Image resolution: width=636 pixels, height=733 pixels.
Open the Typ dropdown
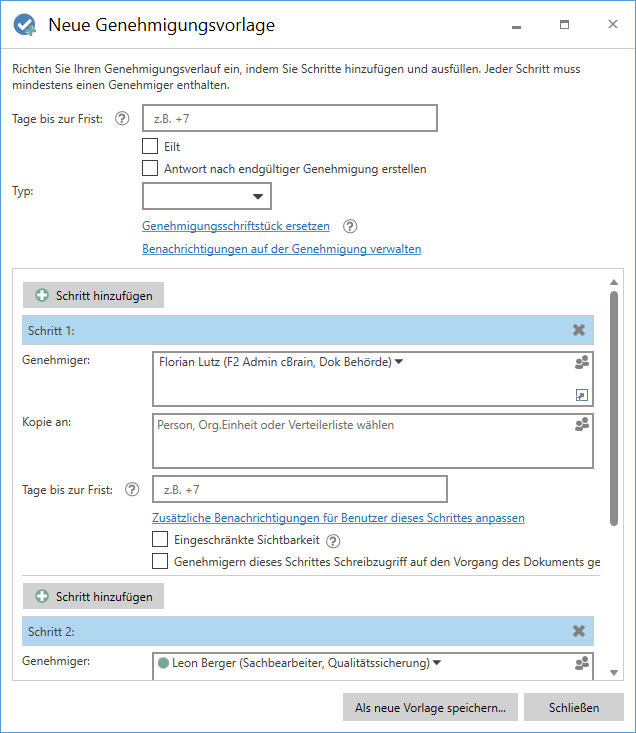click(x=207, y=196)
